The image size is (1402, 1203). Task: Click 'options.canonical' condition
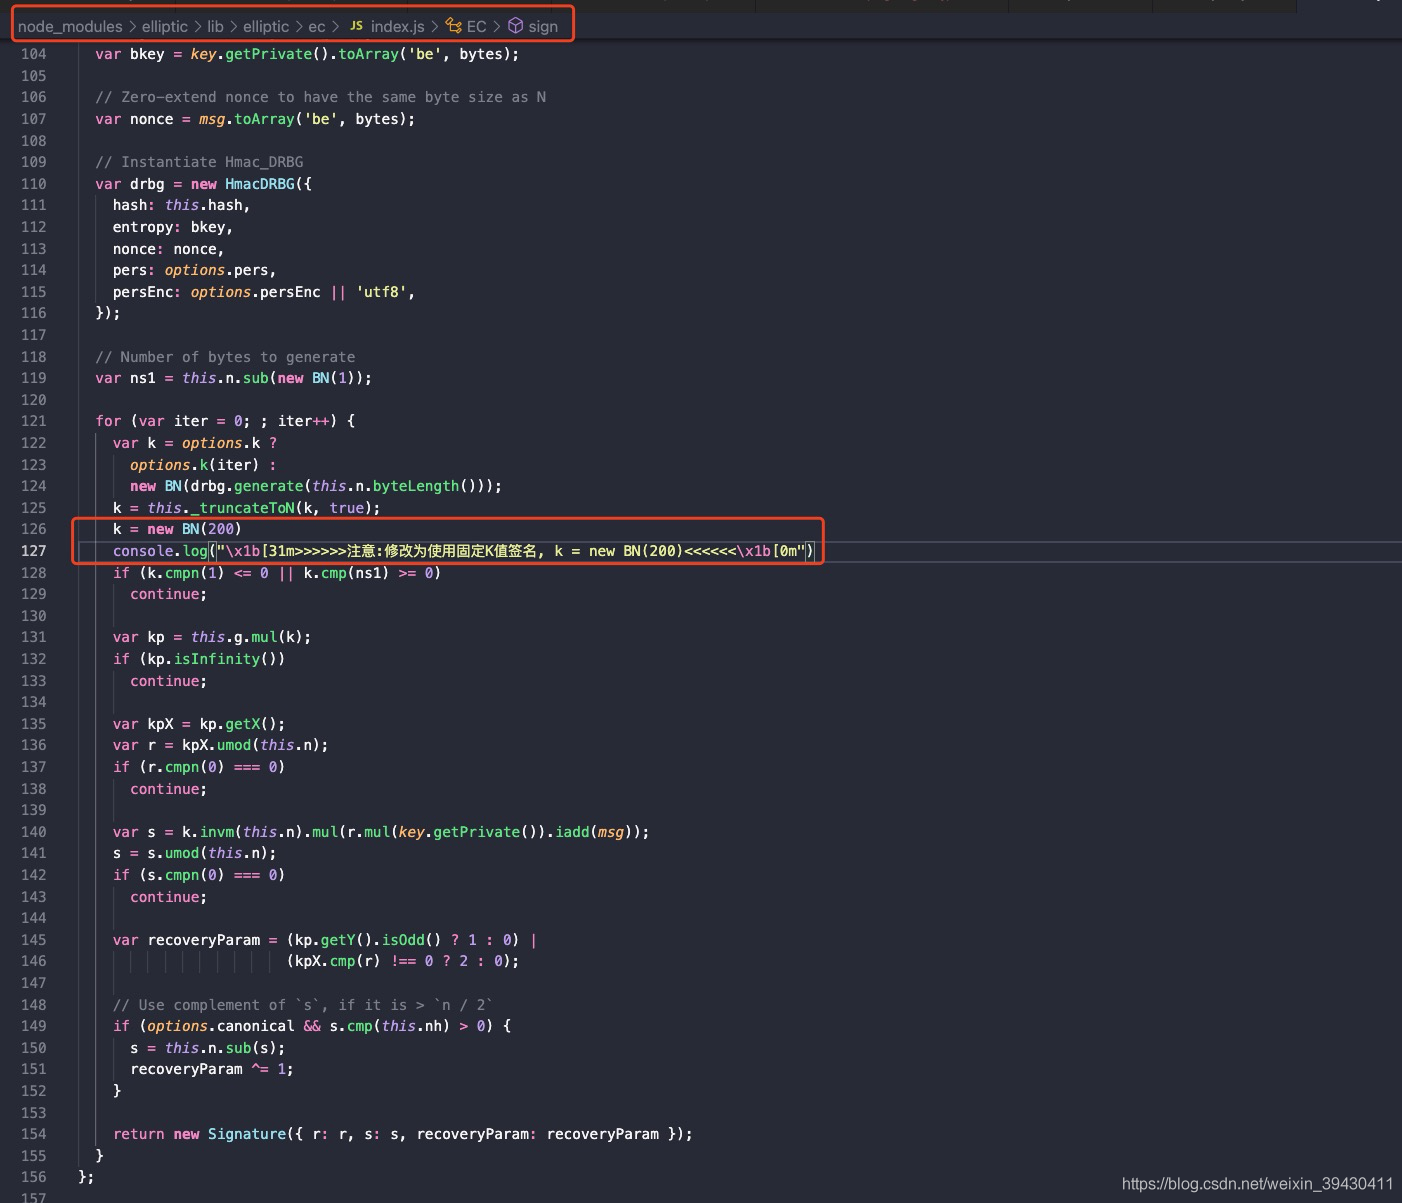click(x=221, y=1026)
